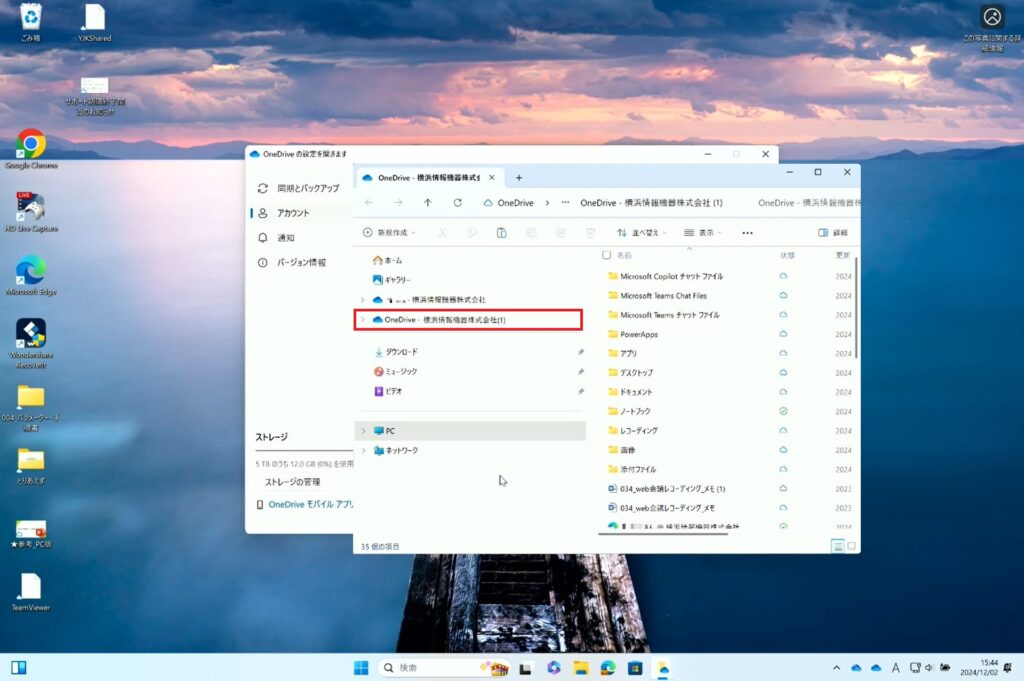The width and height of the screenshot is (1024, 681).
Task: Select ダウンロード in navigation pane
Action: click(396, 353)
